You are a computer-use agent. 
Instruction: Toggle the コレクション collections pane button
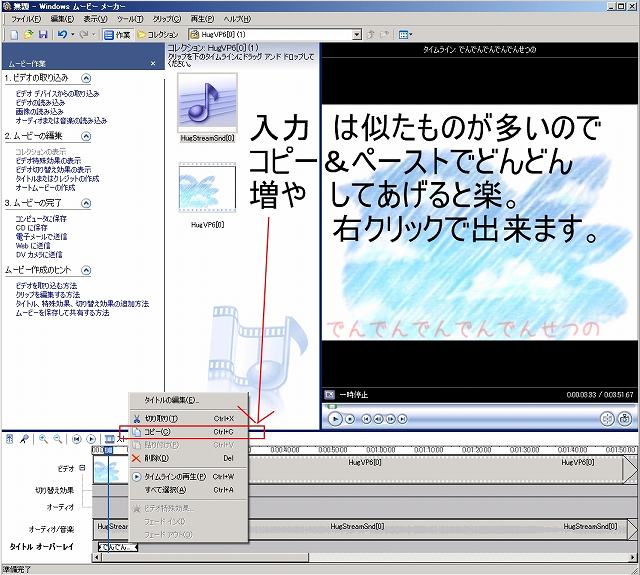158,35
